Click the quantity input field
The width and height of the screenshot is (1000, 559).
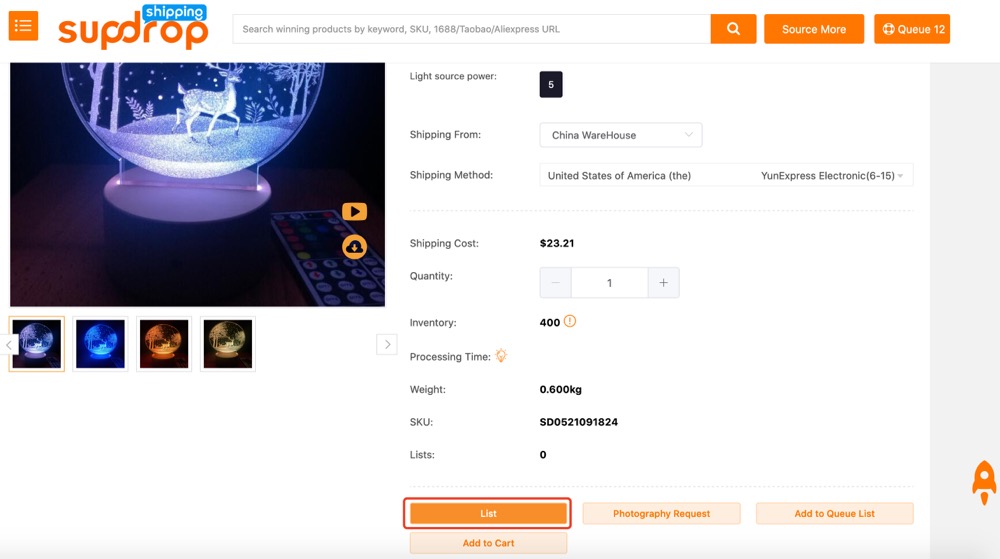(610, 282)
